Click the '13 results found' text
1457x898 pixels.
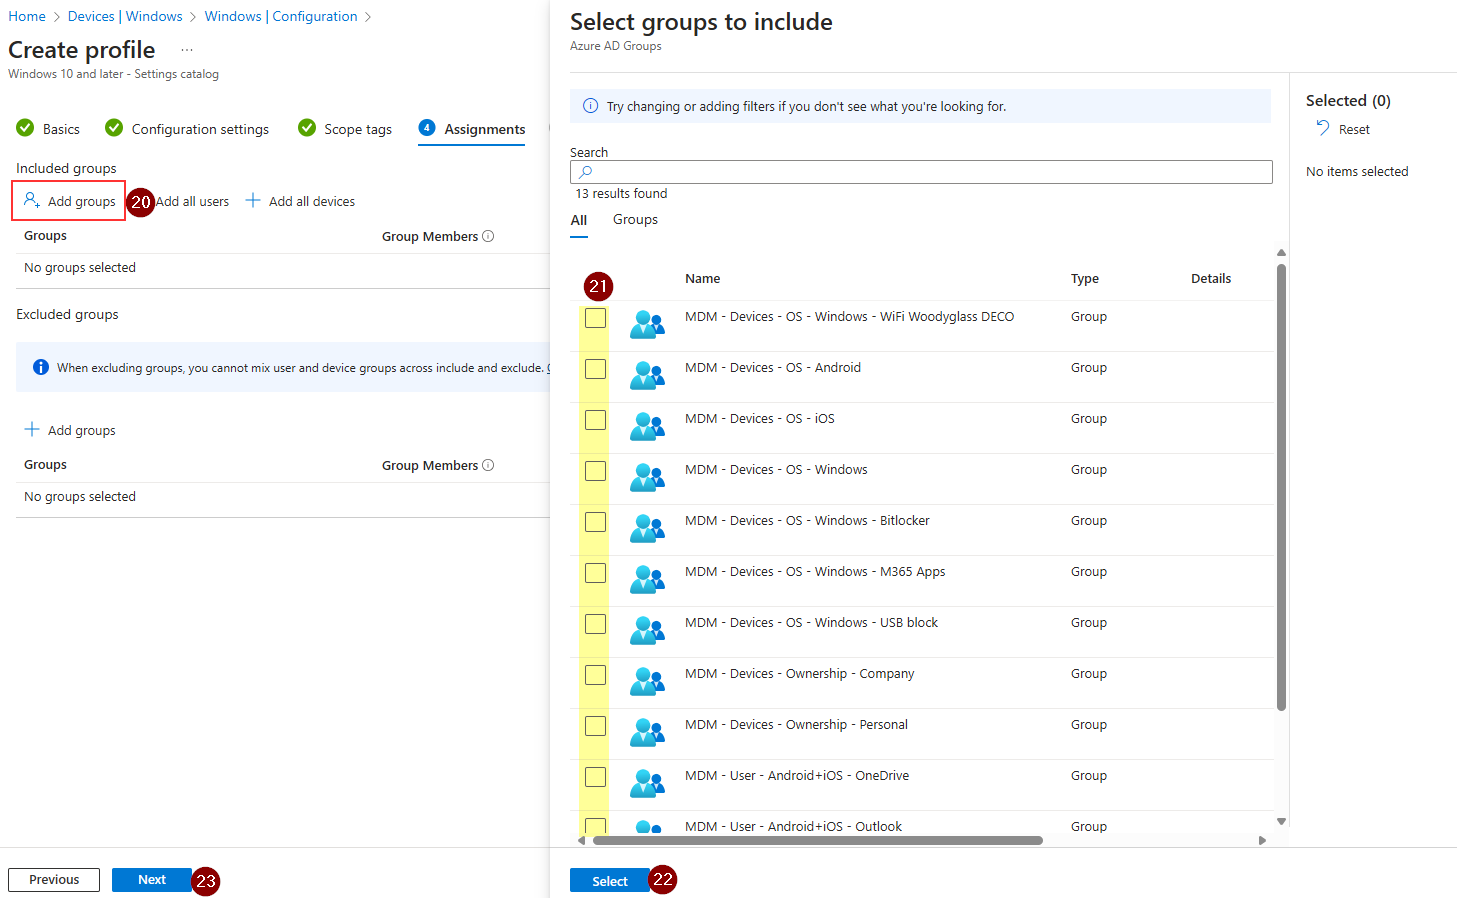621,194
